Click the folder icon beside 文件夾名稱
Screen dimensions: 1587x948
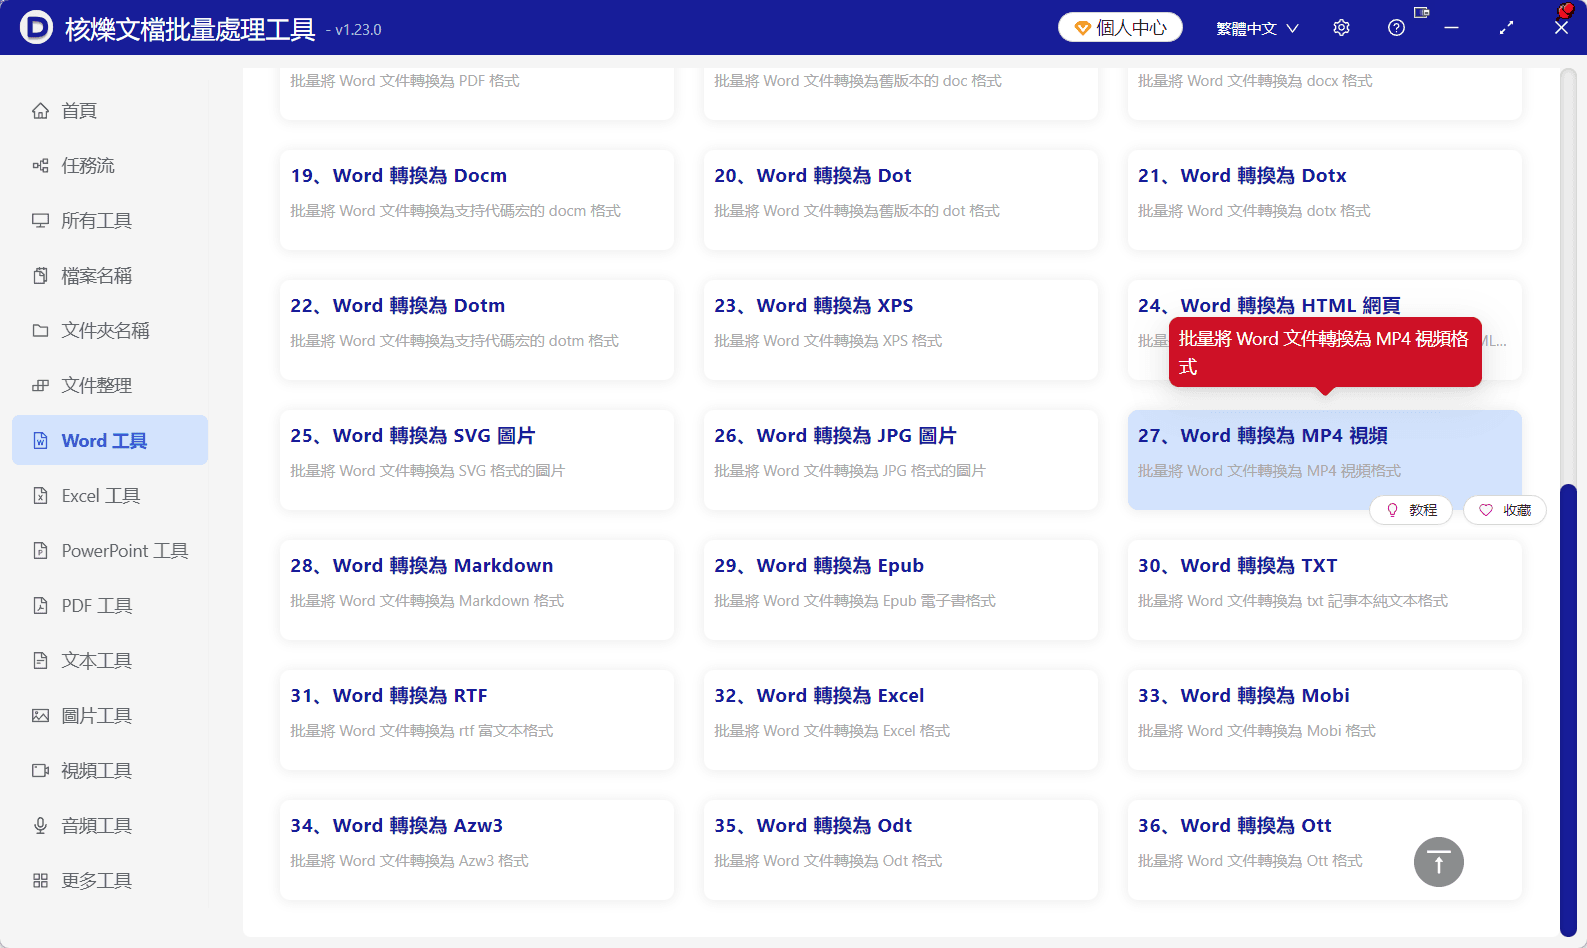tap(40, 331)
